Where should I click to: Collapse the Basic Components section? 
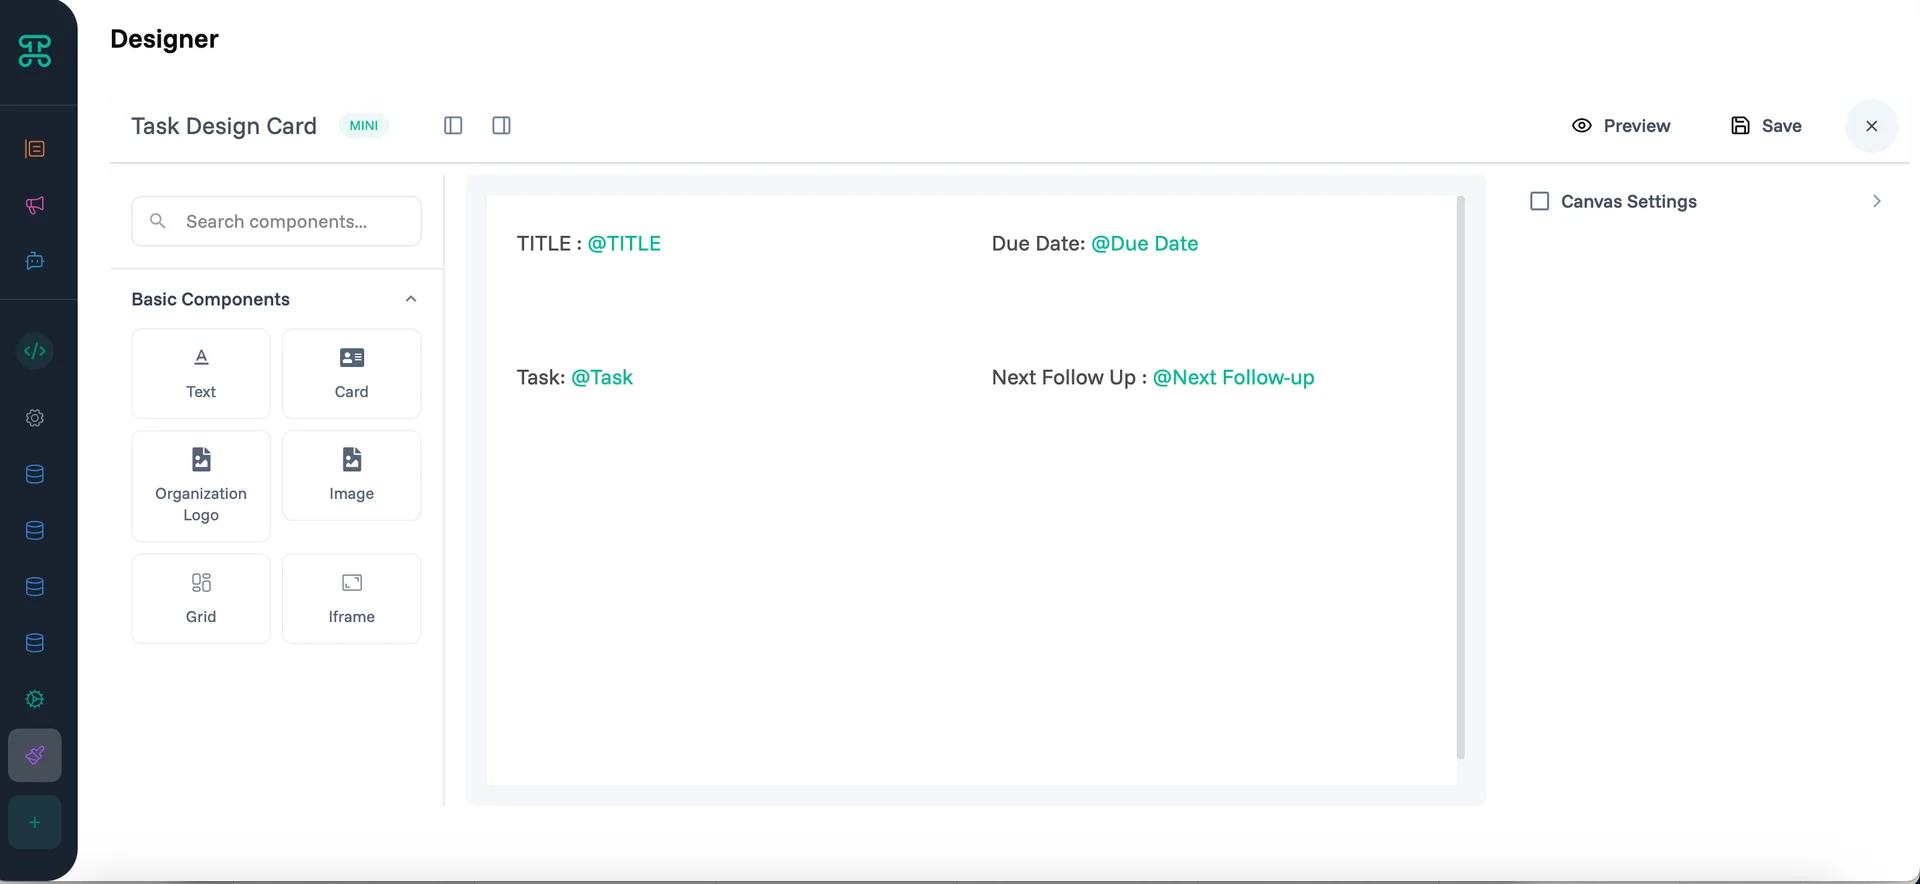pos(410,299)
